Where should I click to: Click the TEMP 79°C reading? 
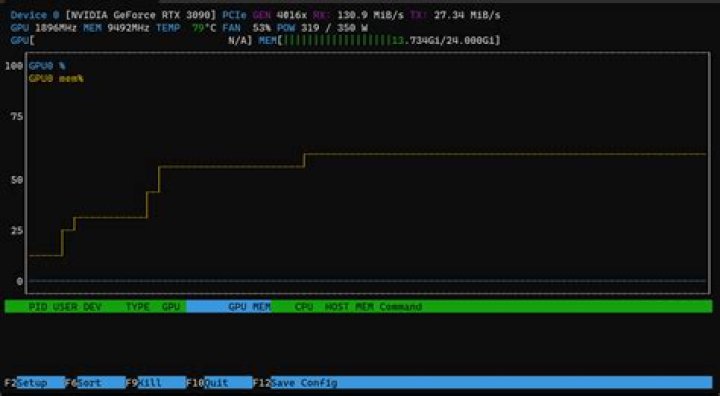pos(186,28)
